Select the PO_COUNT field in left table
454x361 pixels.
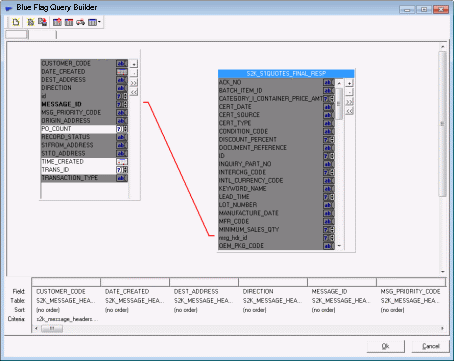tap(84, 129)
